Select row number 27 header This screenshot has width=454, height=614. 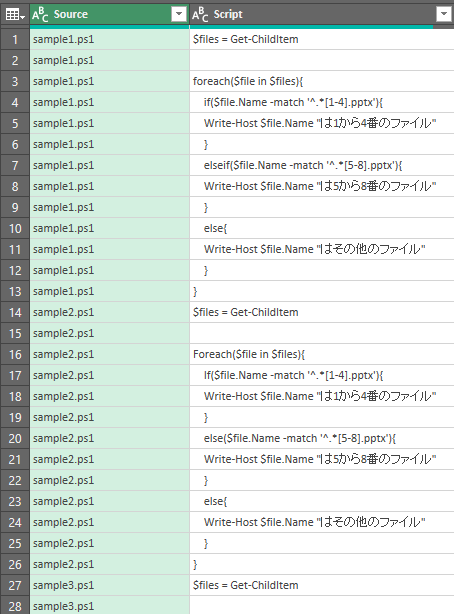(15, 585)
